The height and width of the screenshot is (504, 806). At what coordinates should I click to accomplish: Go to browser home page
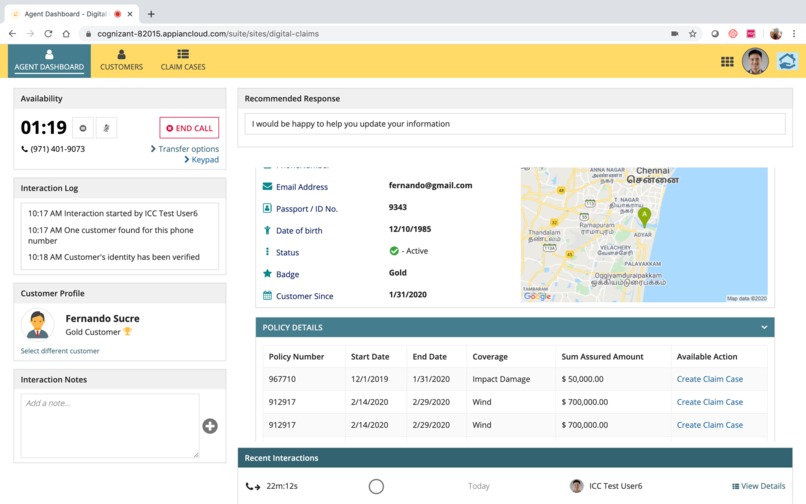coord(66,33)
